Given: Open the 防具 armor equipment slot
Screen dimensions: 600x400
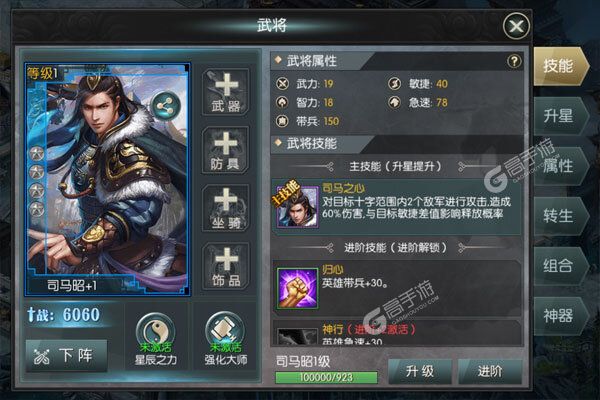Looking at the screenshot, I should [226, 150].
